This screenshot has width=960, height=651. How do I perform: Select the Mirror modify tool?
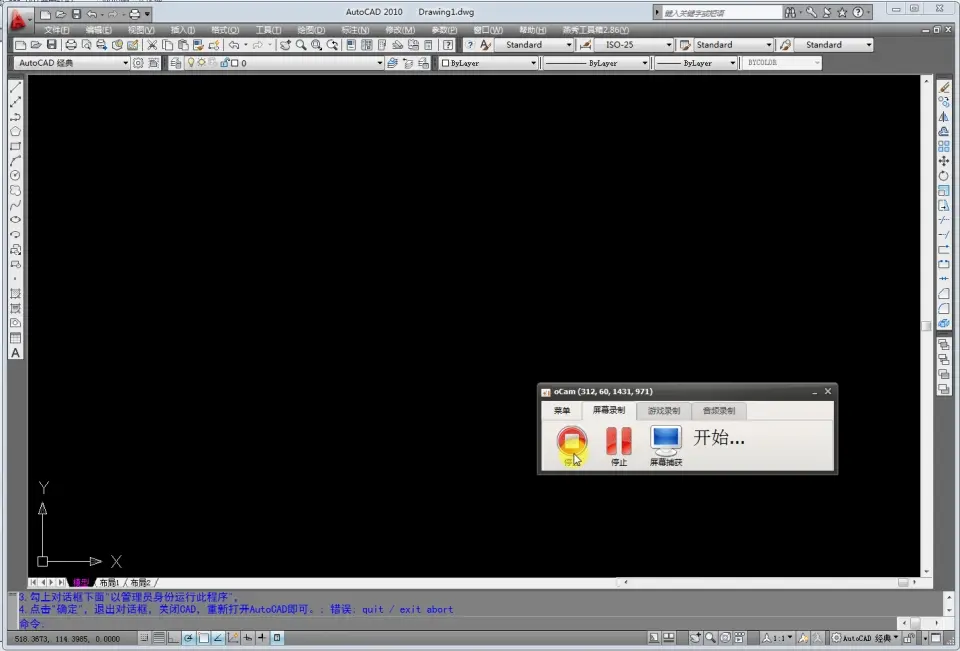[x=944, y=117]
